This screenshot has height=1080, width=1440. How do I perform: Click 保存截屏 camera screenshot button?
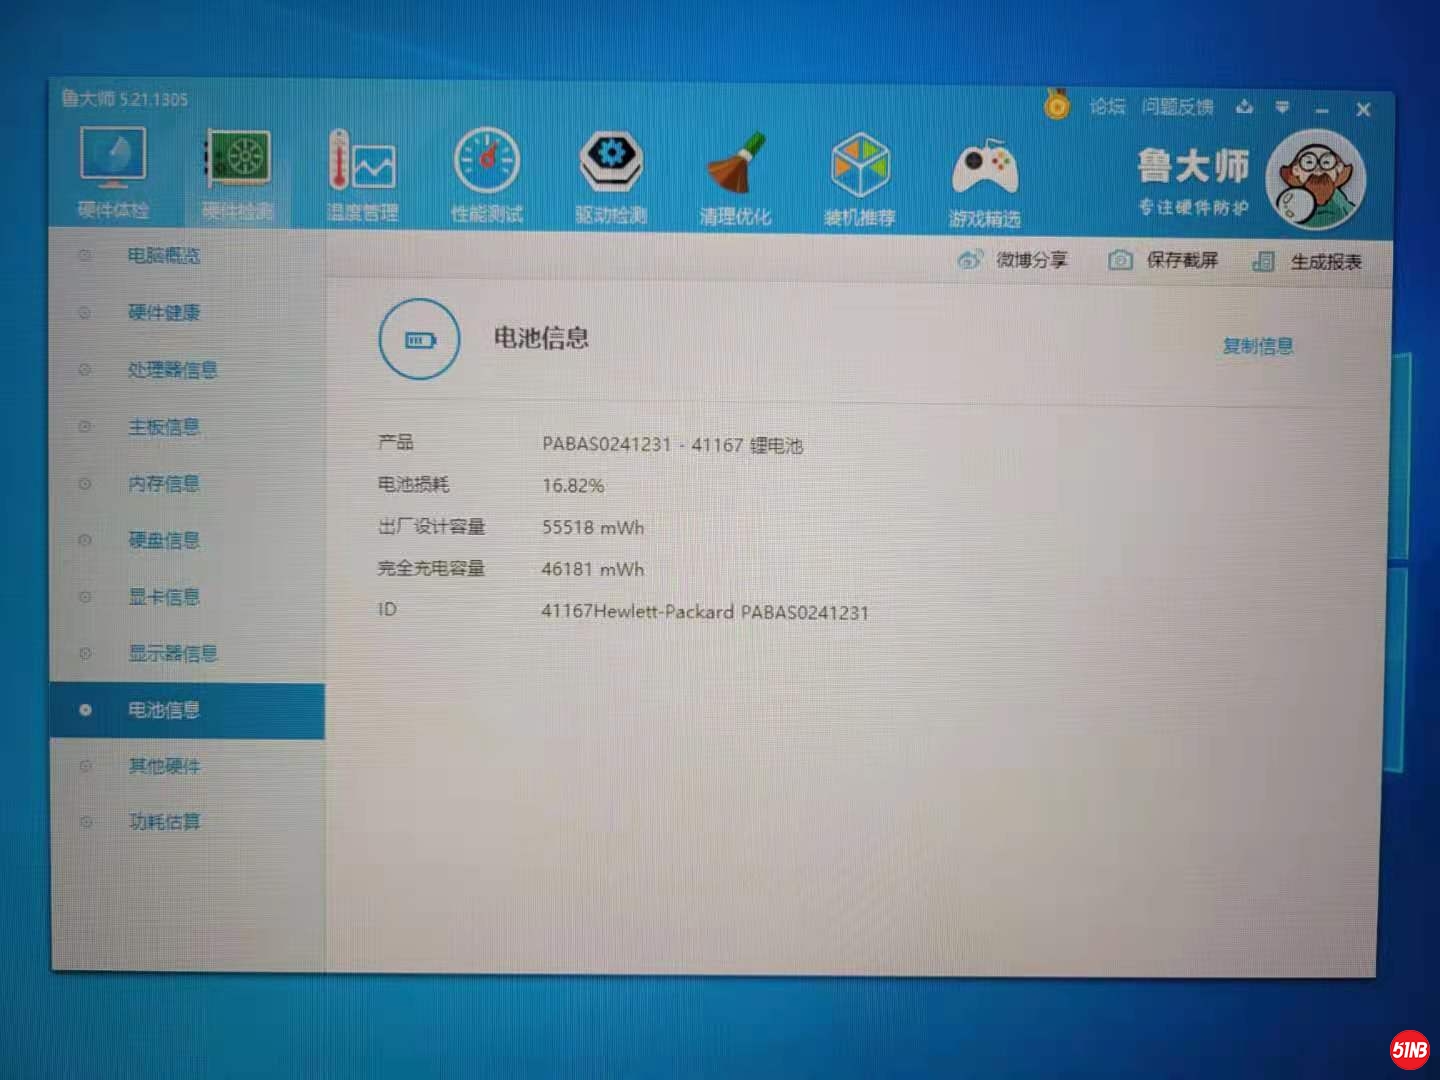tap(1164, 260)
